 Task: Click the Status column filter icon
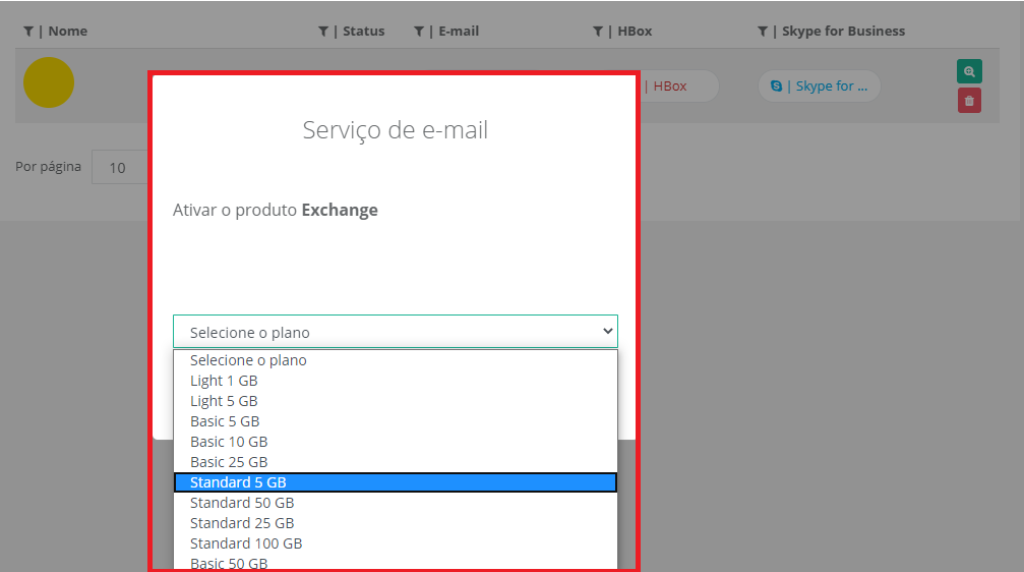click(x=323, y=31)
